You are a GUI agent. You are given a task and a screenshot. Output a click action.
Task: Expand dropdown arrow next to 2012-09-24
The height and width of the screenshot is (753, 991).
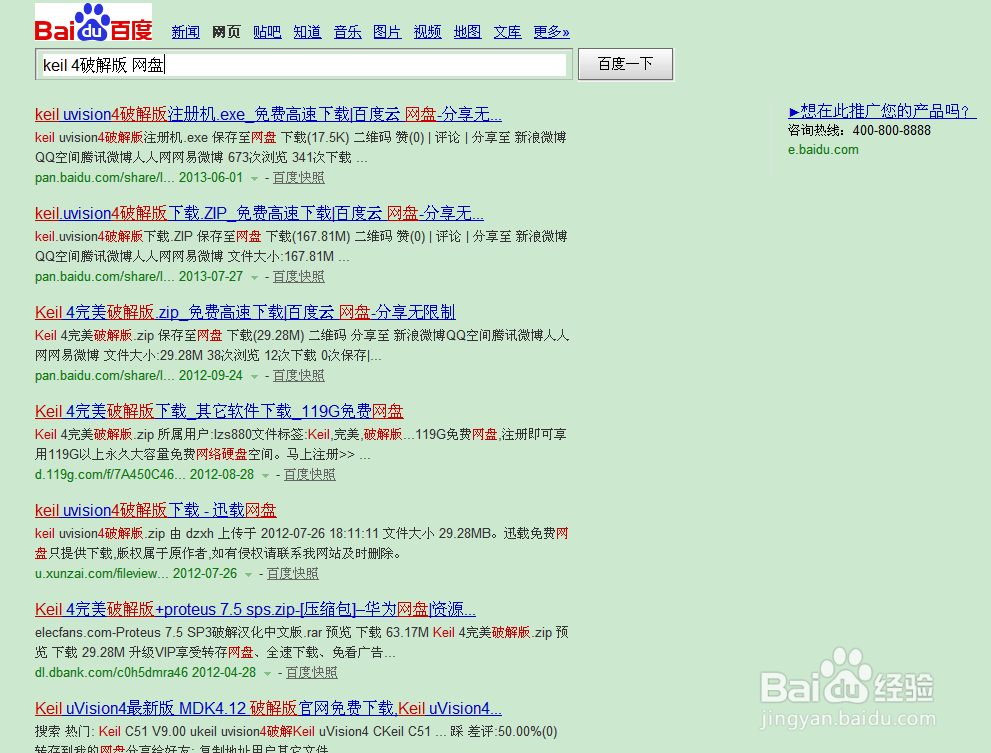point(254,377)
